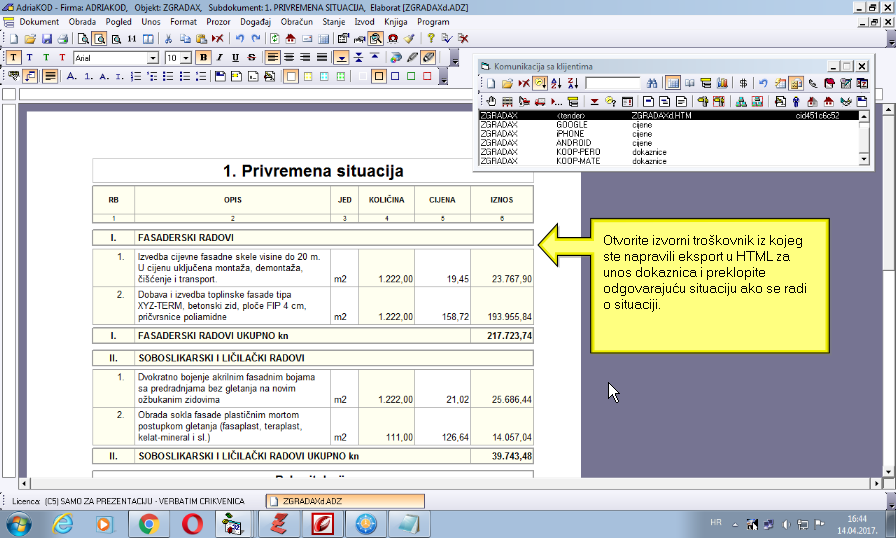
Task: Click the Windows Start button
Action: [x=19, y=524]
